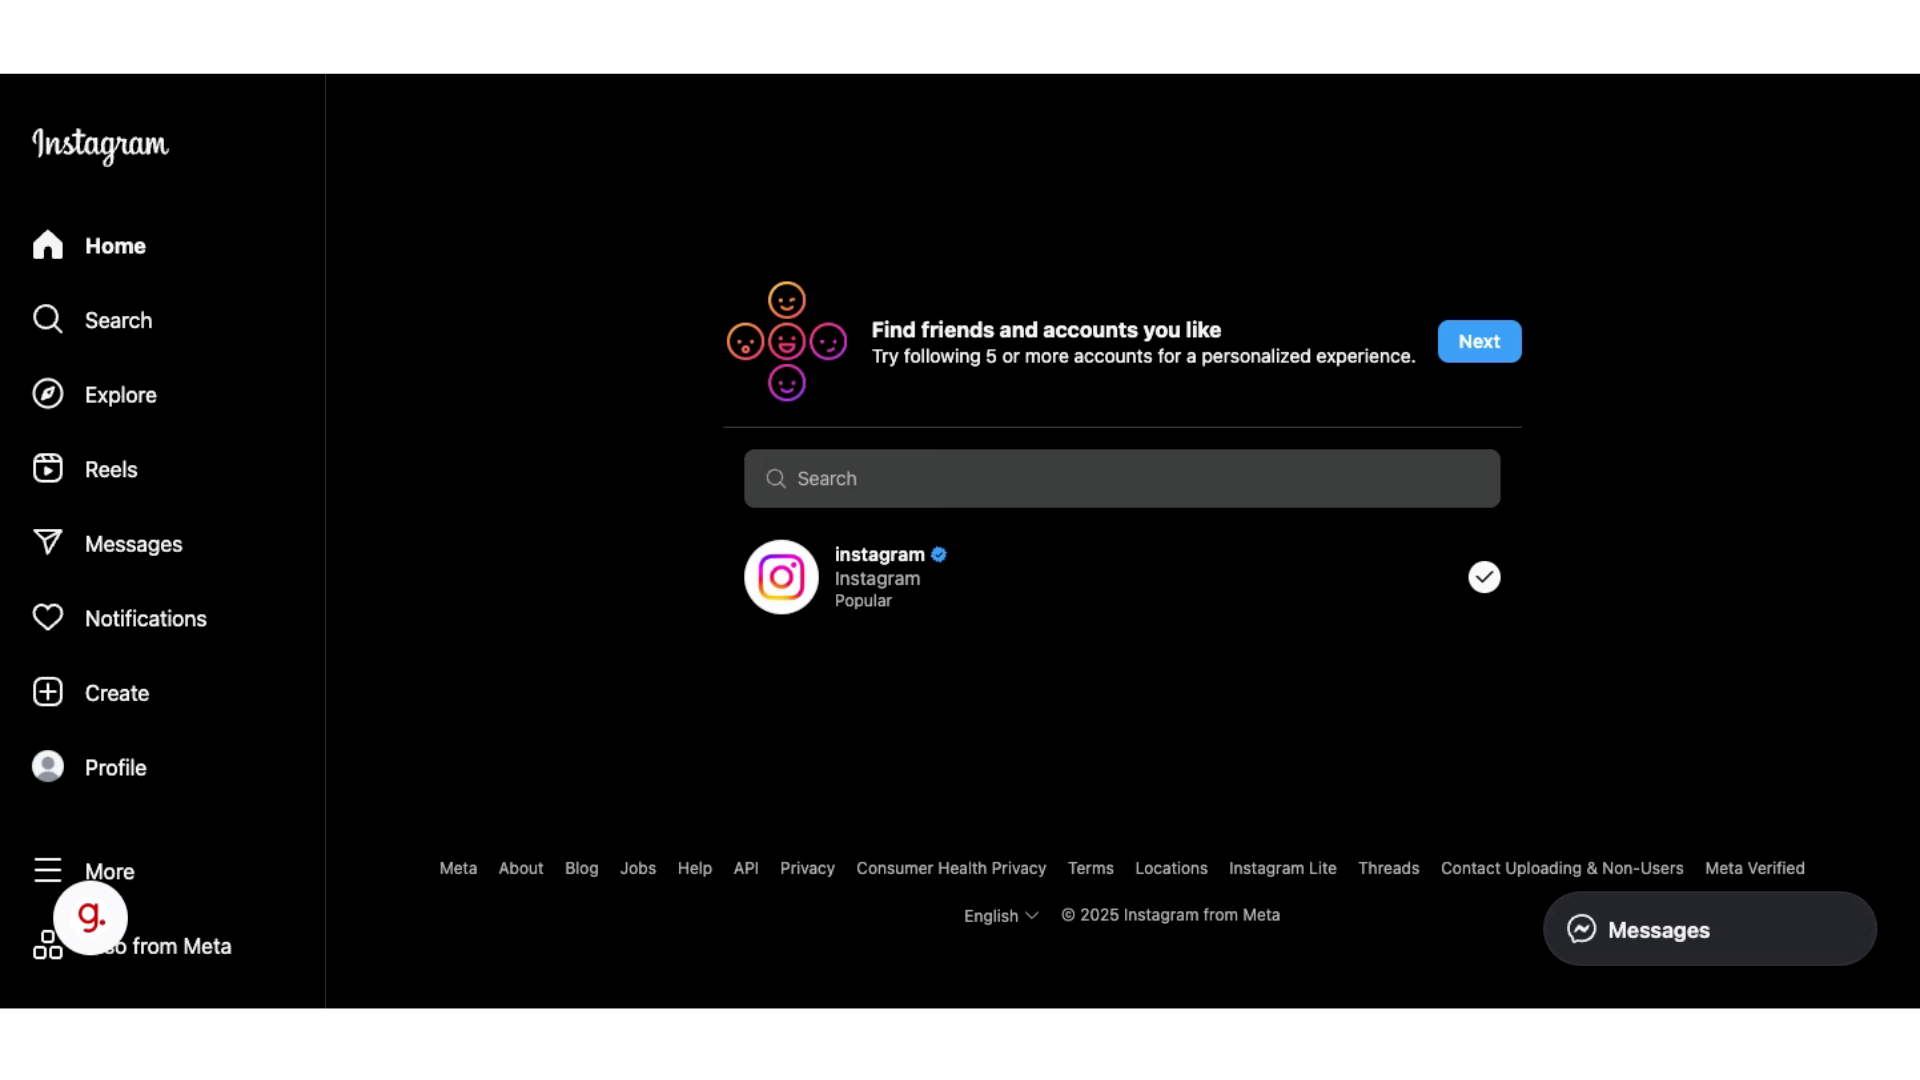The width and height of the screenshot is (1920, 1080).
Task: Click the Next button
Action: pos(1479,341)
